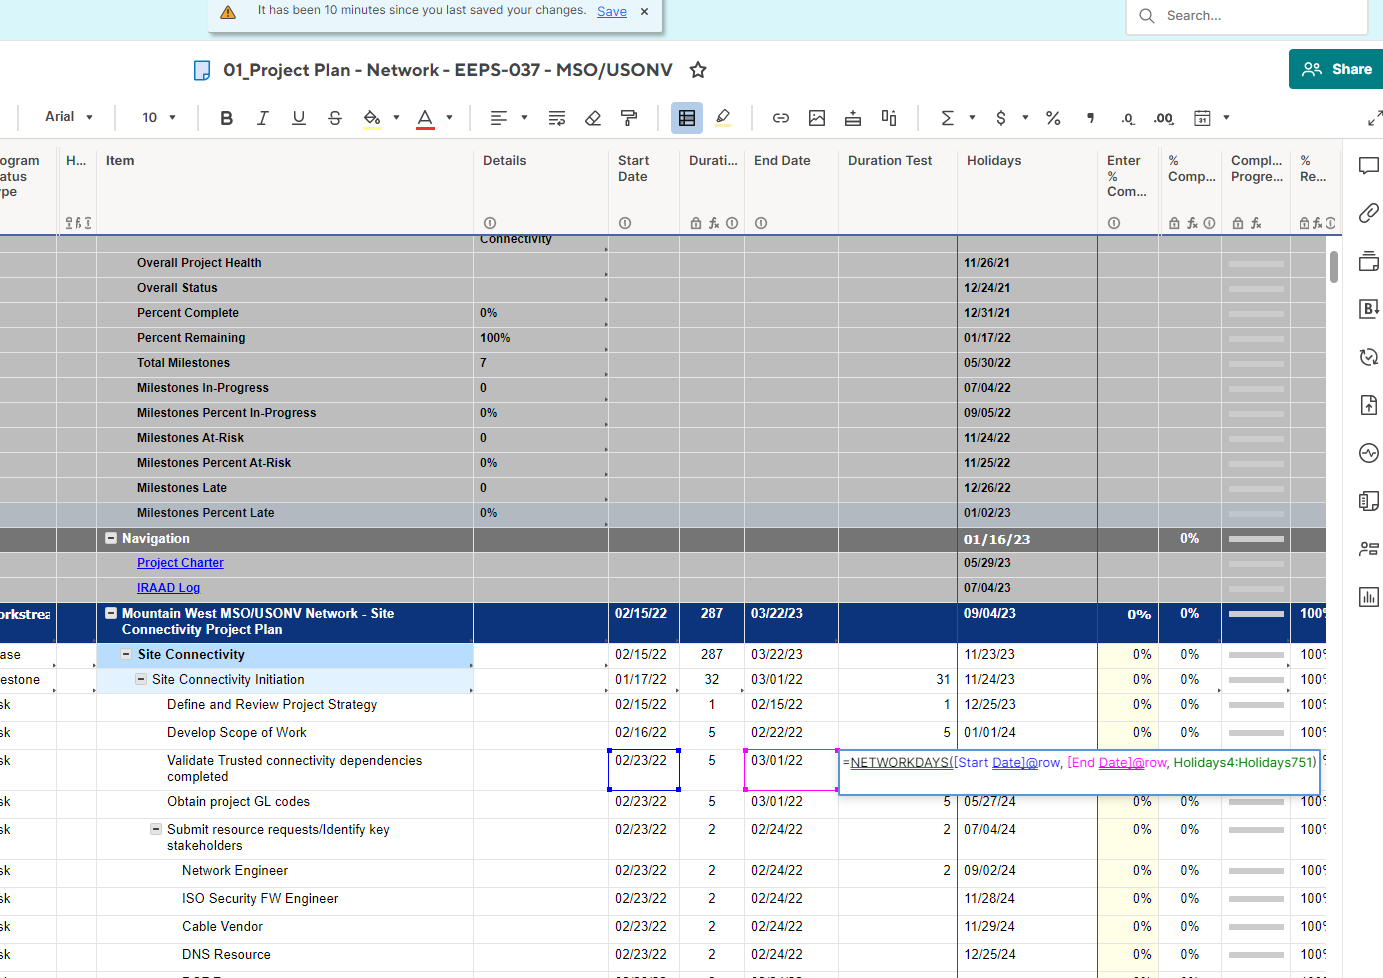Click the increase decimal icon
1383x978 pixels.
point(1164,118)
